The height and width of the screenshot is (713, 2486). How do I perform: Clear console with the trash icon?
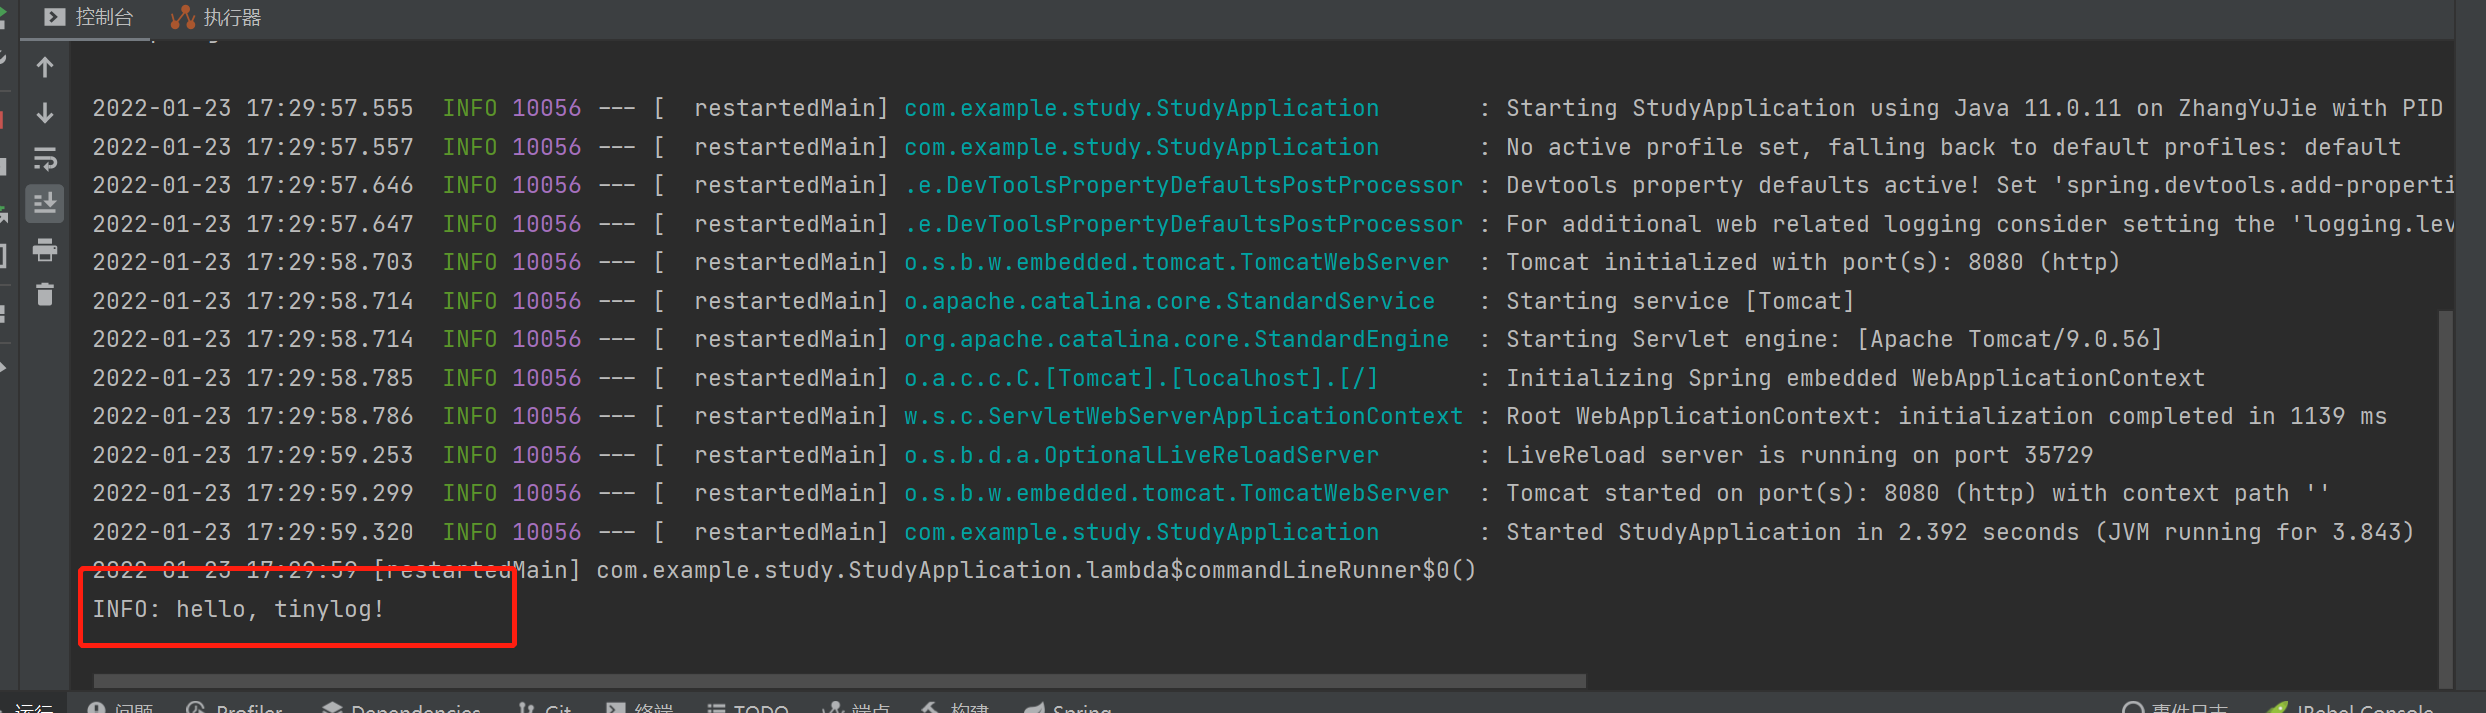45,295
